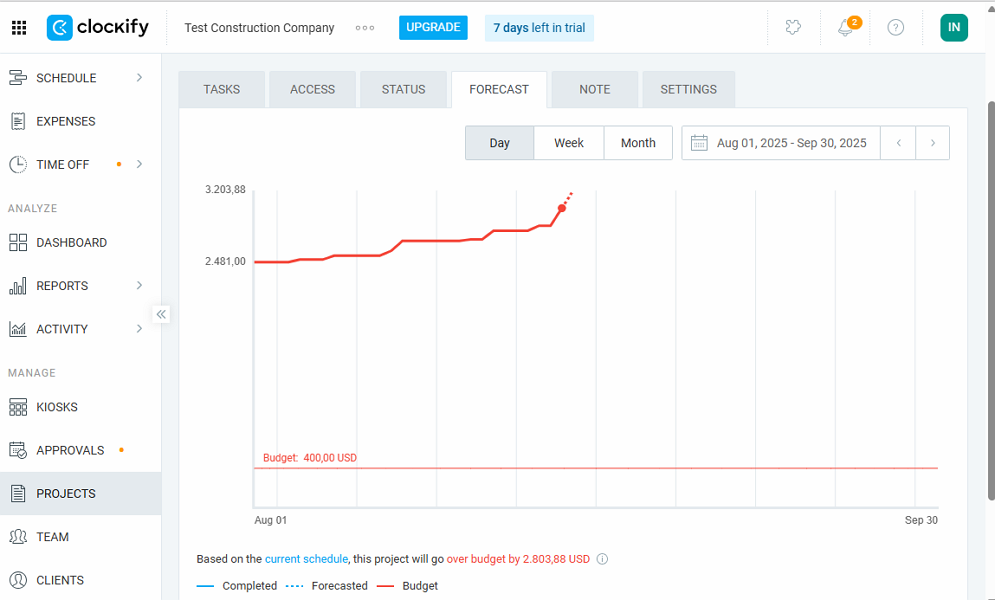Image resolution: width=995 pixels, height=600 pixels.
Task: Open the current schedule link
Action: coord(306,559)
